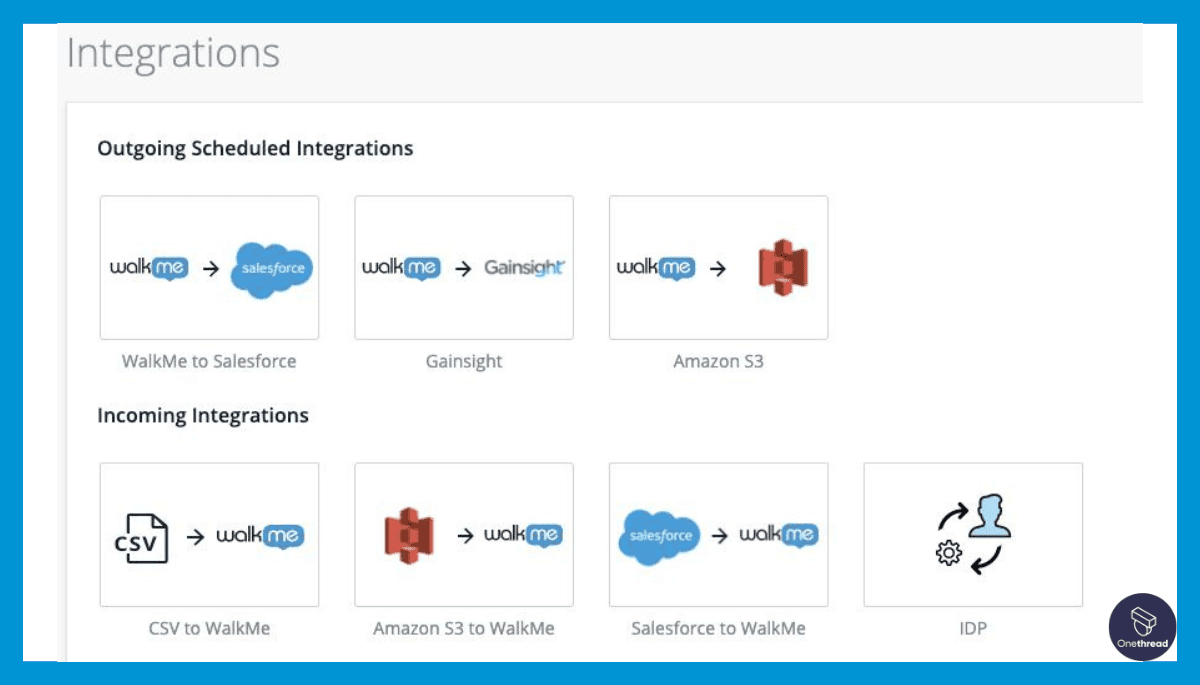Select the Salesforce to WalkMe integration
The image size is (1200, 685).
coord(718,534)
